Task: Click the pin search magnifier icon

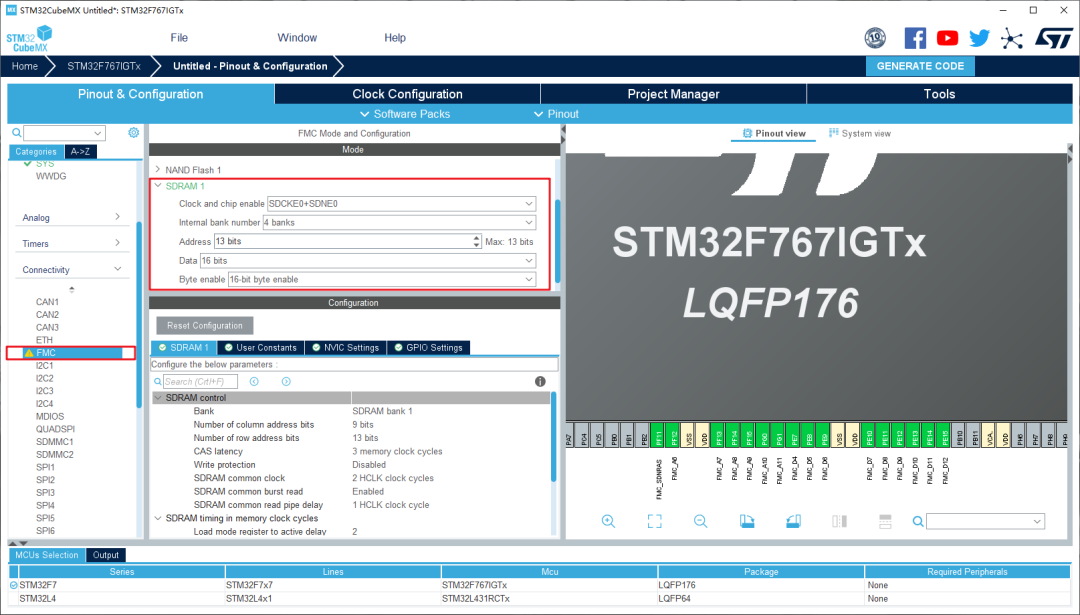Action: pyautogui.click(x=918, y=521)
